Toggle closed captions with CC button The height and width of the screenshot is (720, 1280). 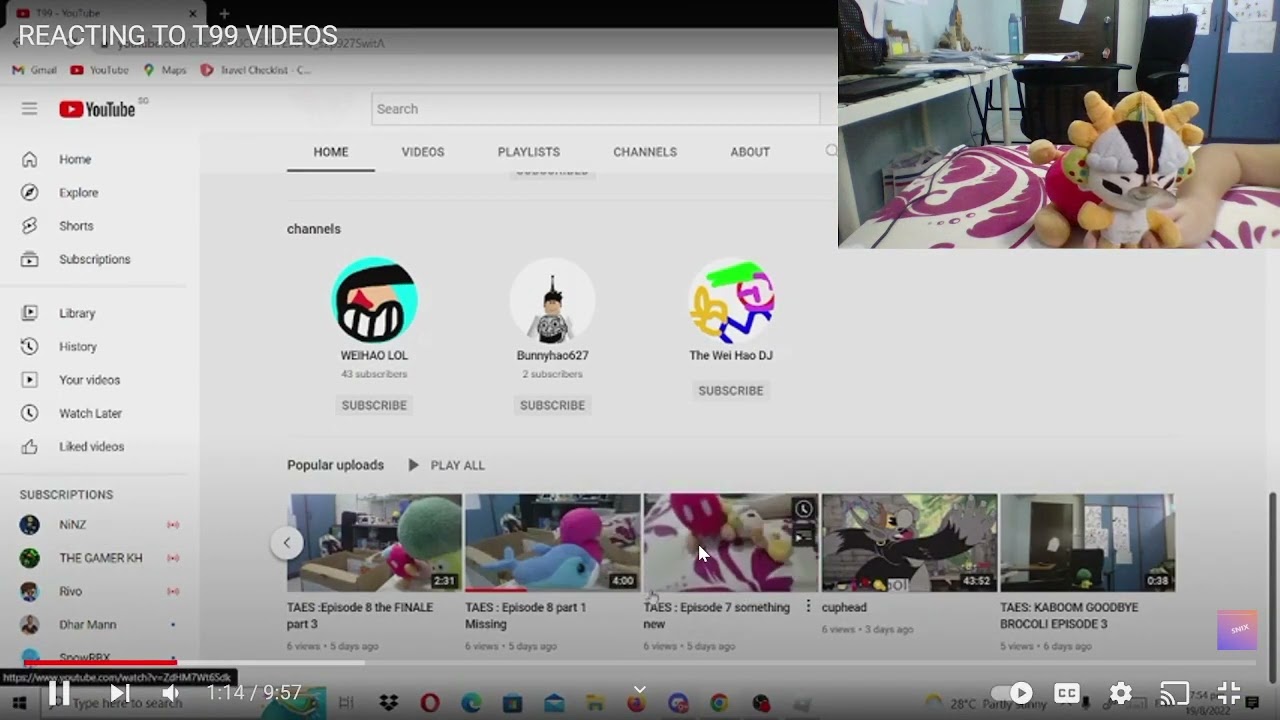(x=1067, y=693)
